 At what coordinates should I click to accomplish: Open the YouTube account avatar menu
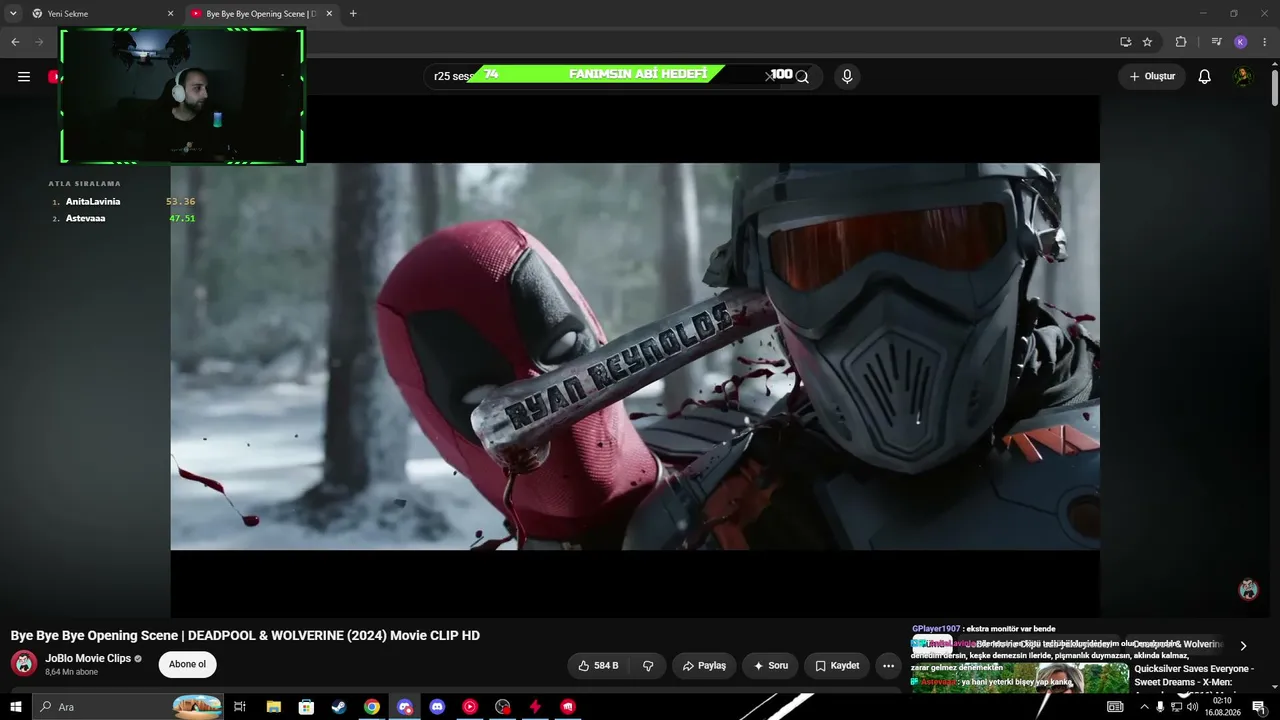tap(1242, 77)
